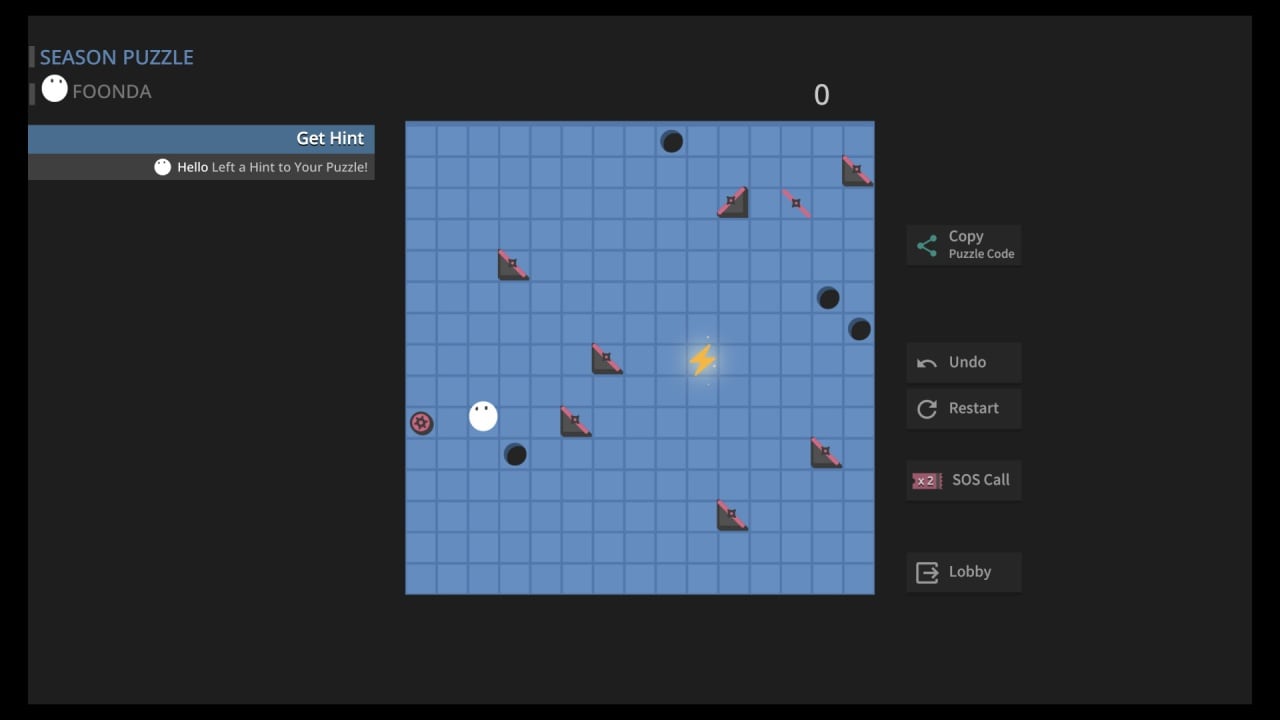
Task: Click the FOONDA player avatar
Action: tap(55, 89)
